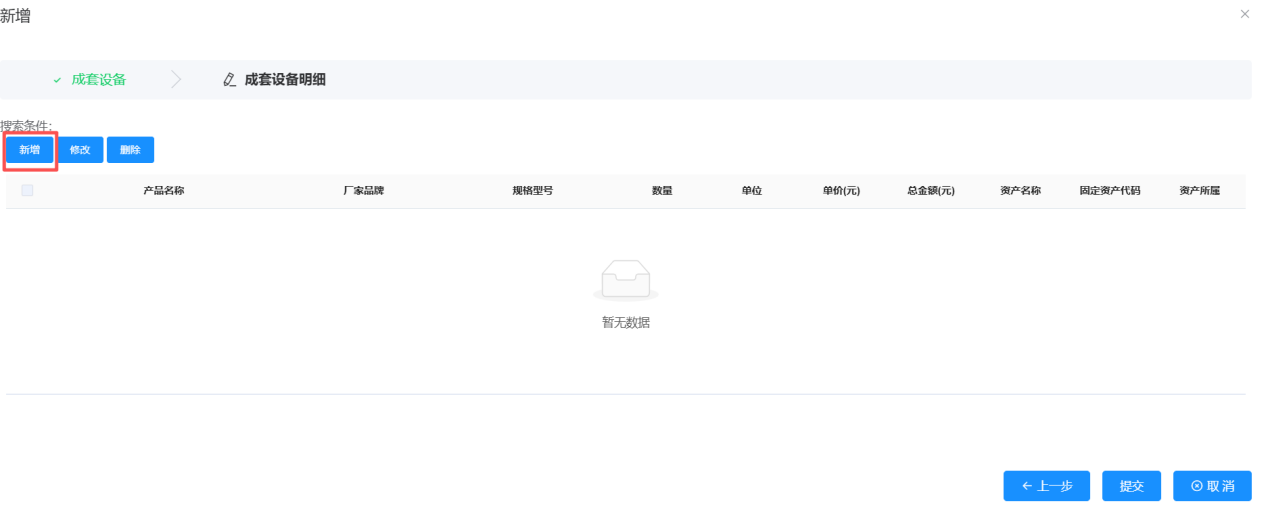
Task: Click the empty inbox icon above 暂无数据
Action: point(625,281)
